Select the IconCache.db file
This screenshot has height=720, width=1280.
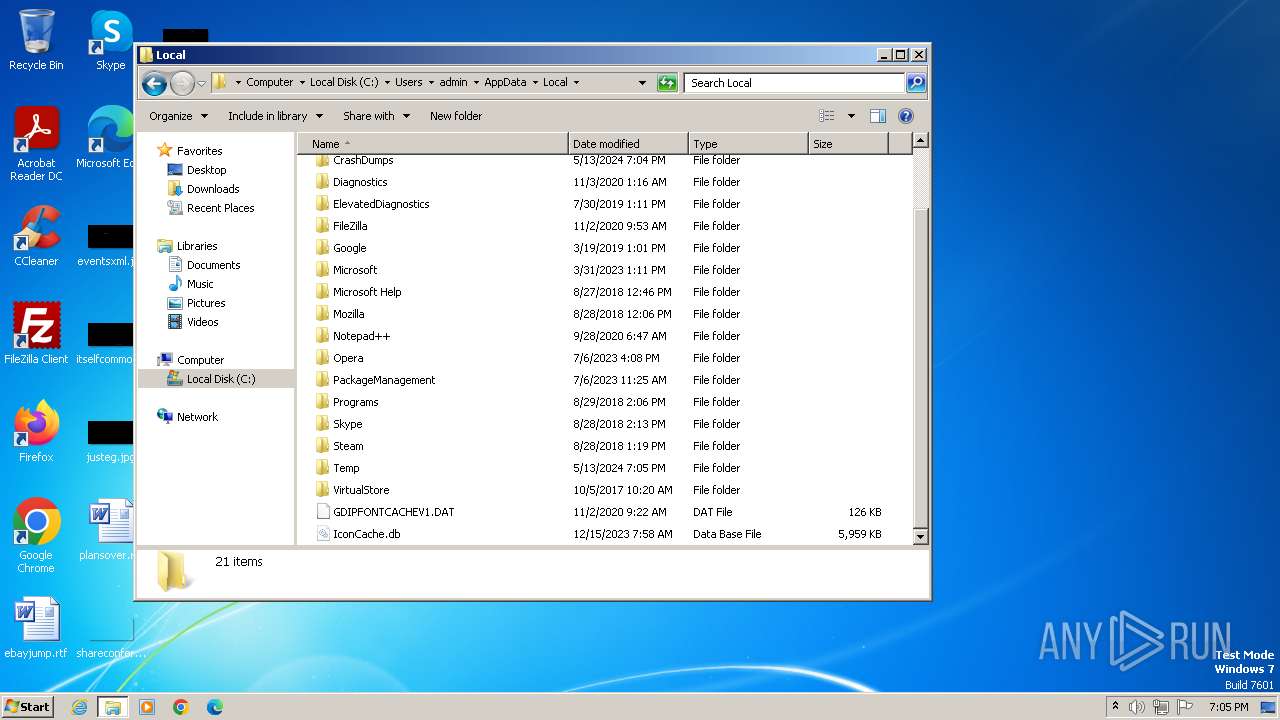pyautogui.click(x=366, y=534)
